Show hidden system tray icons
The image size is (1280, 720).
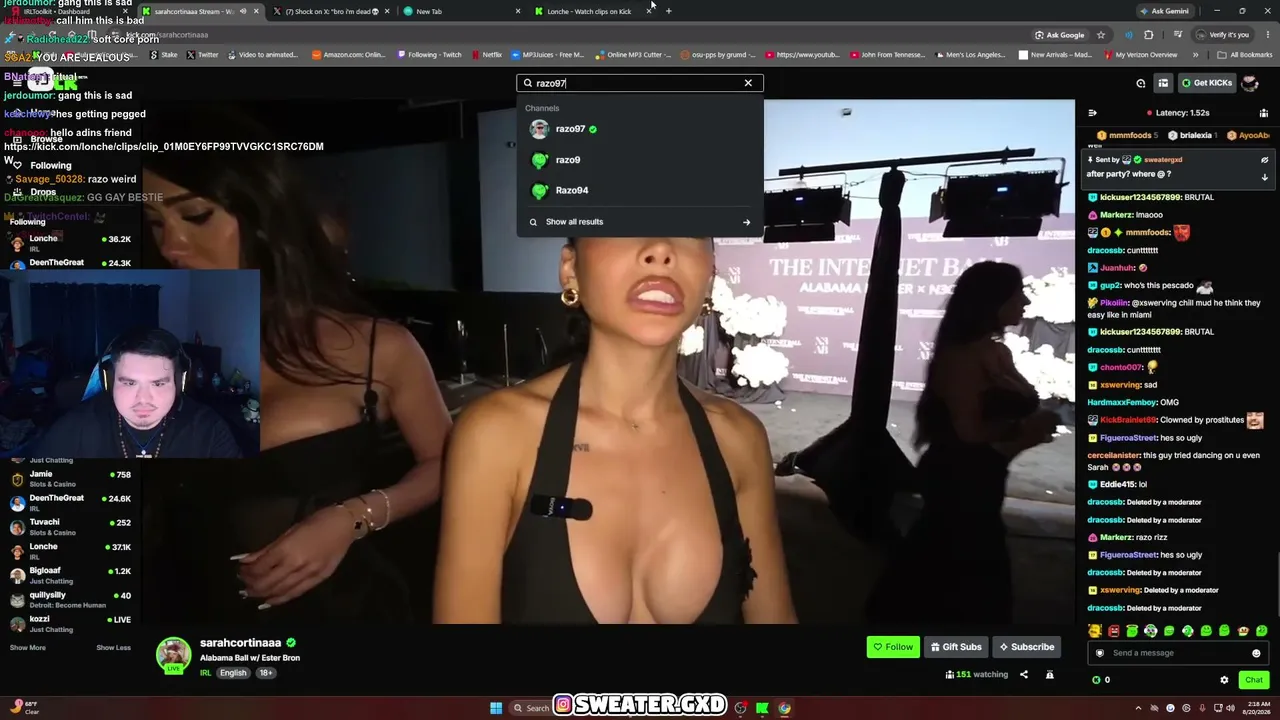pos(1138,708)
